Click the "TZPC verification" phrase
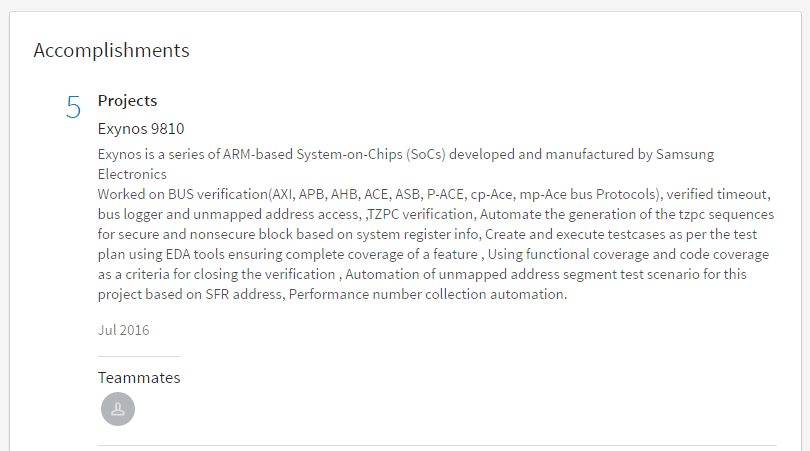This screenshot has height=451, width=810. (427, 214)
